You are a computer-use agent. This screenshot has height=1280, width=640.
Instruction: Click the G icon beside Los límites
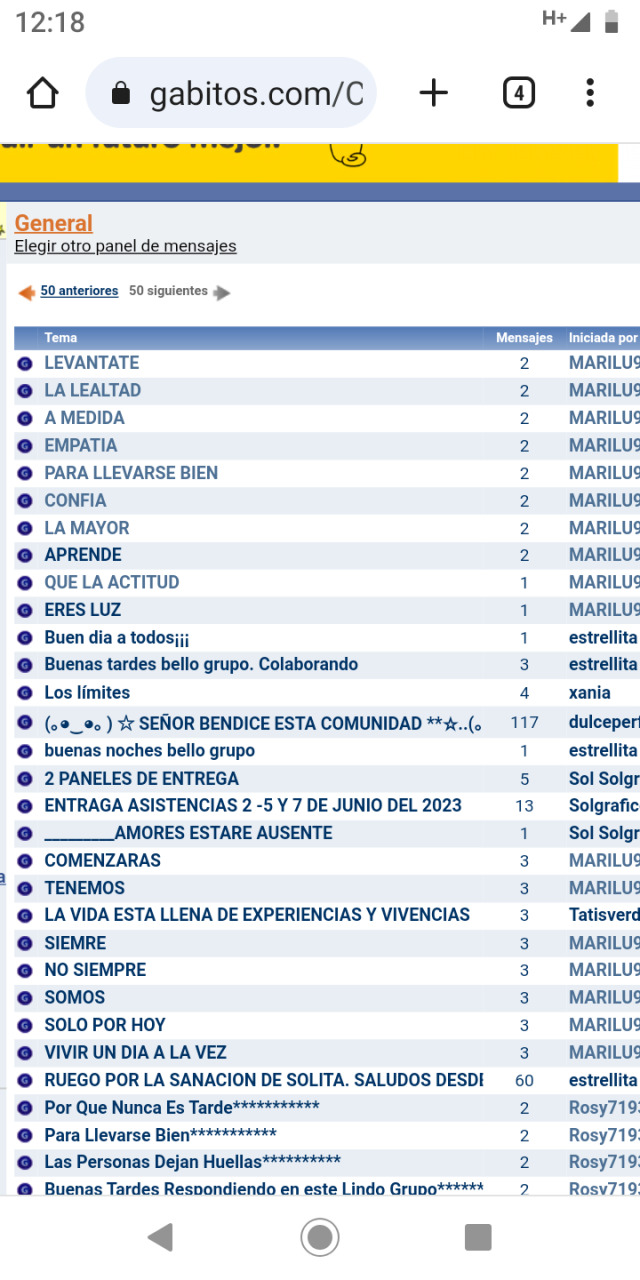point(25,693)
